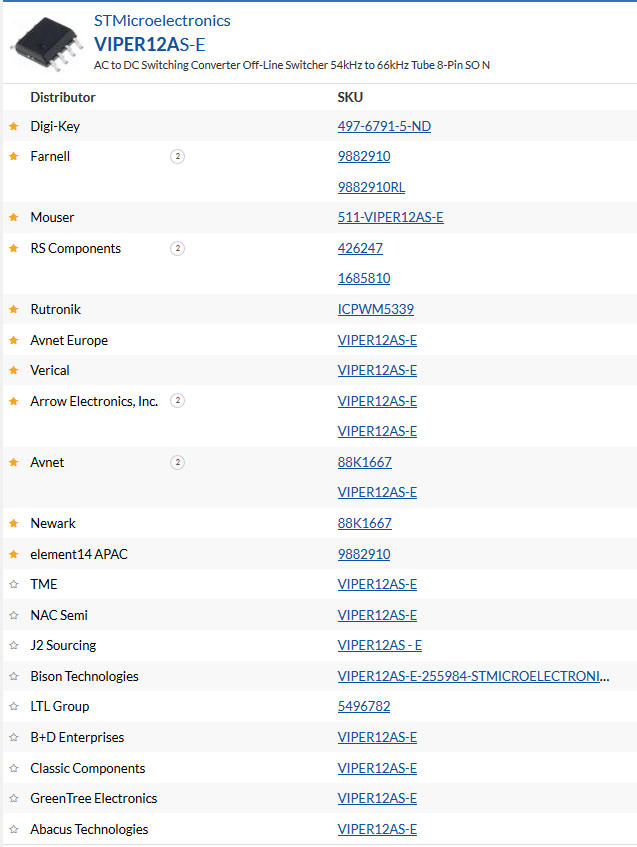Screen dimensions: 637x847
Task: Click the empty star next to Abacus Technologies
Action: pyautogui.click(x=14, y=829)
